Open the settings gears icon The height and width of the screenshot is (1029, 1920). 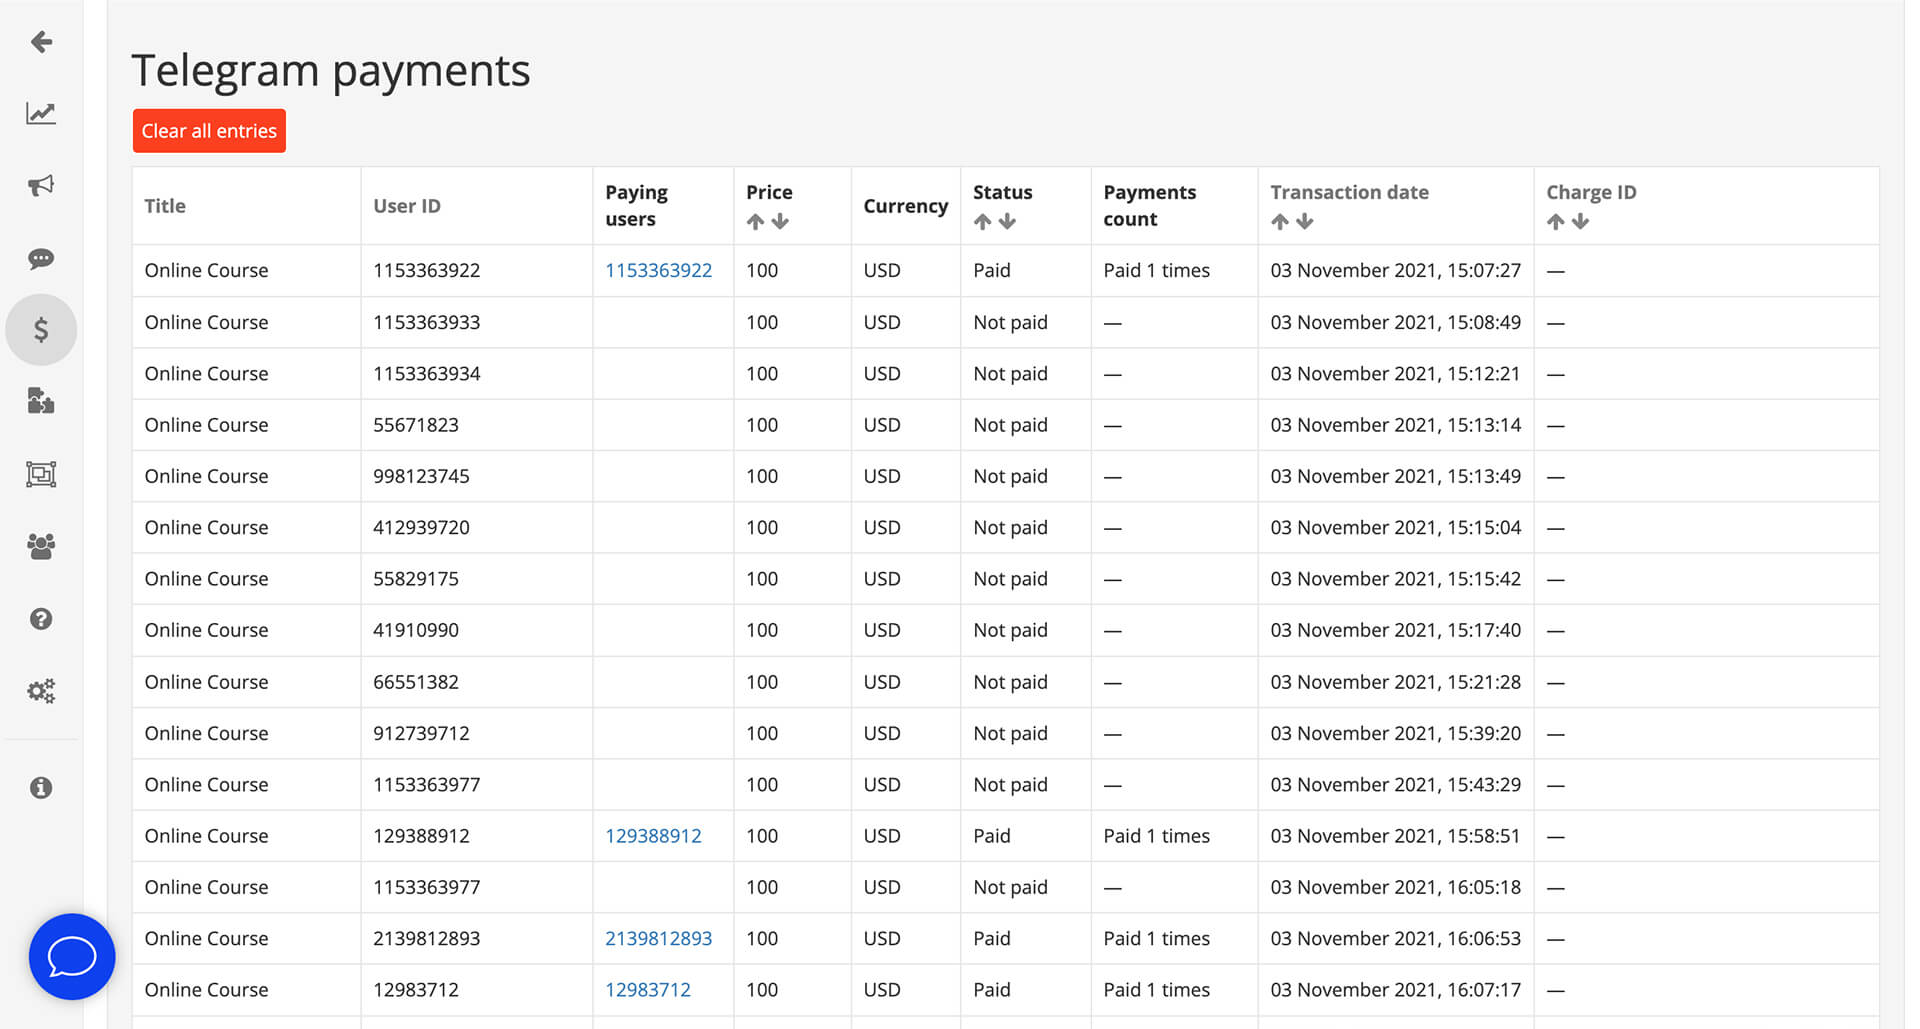point(41,690)
